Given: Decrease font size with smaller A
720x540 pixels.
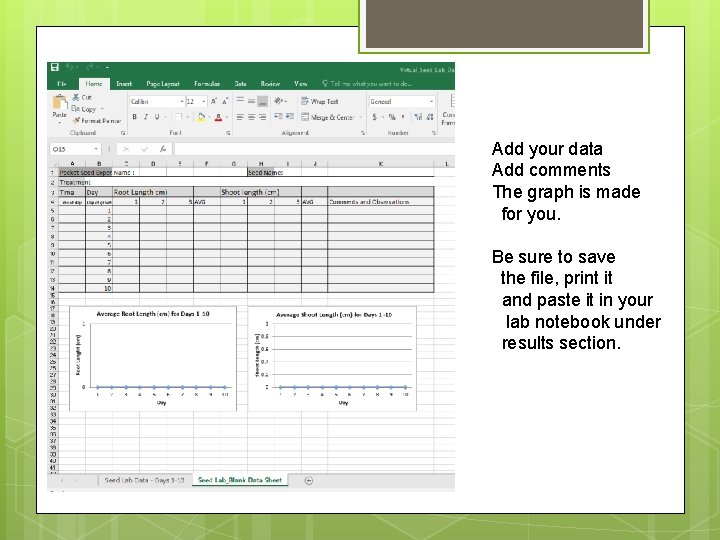Looking at the screenshot, I should [225, 101].
